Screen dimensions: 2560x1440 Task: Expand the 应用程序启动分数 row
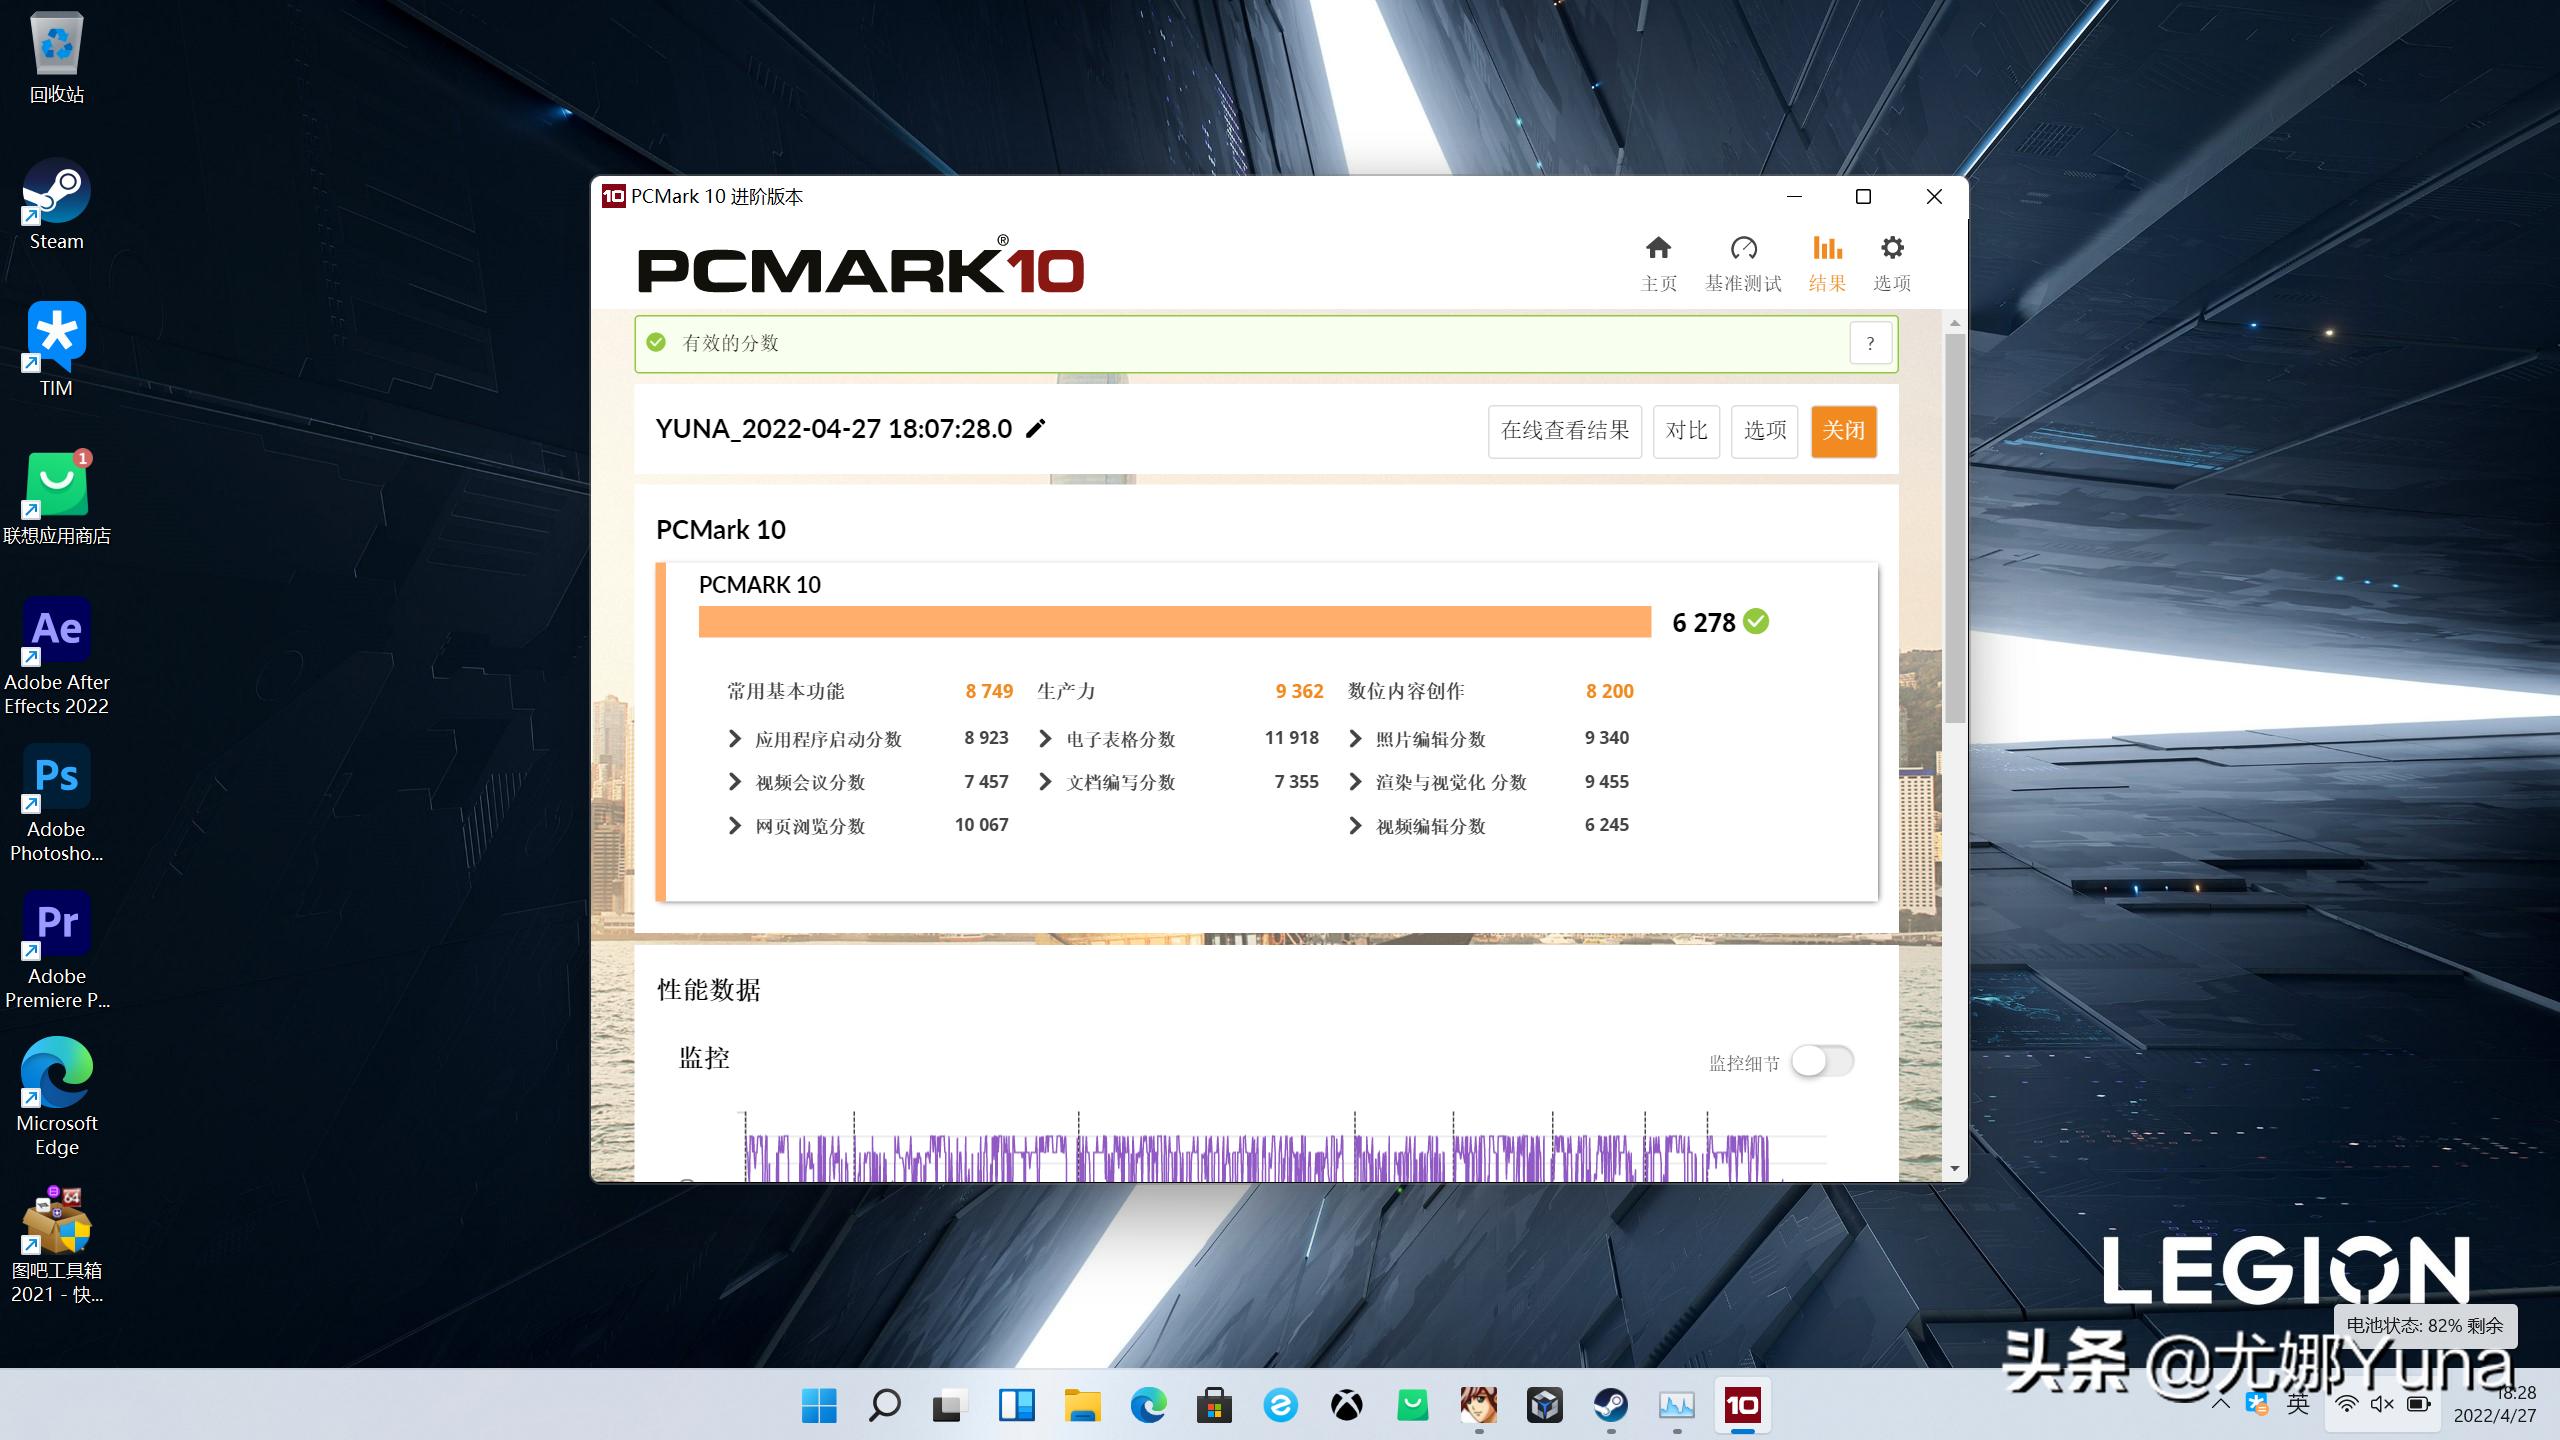click(x=735, y=739)
